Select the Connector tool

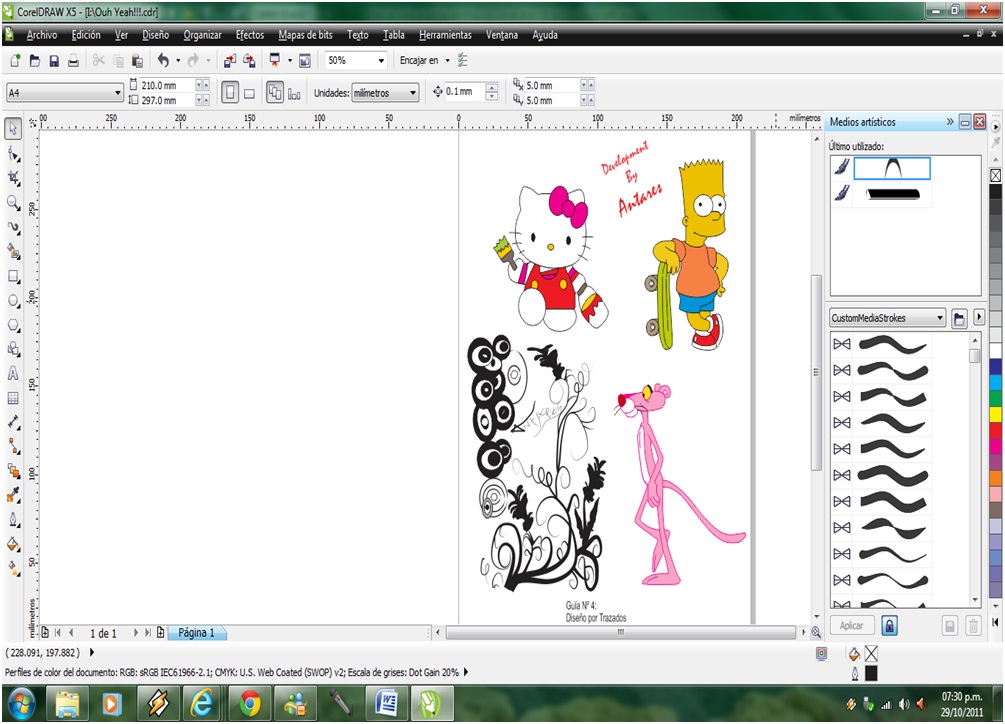(13, 447)
